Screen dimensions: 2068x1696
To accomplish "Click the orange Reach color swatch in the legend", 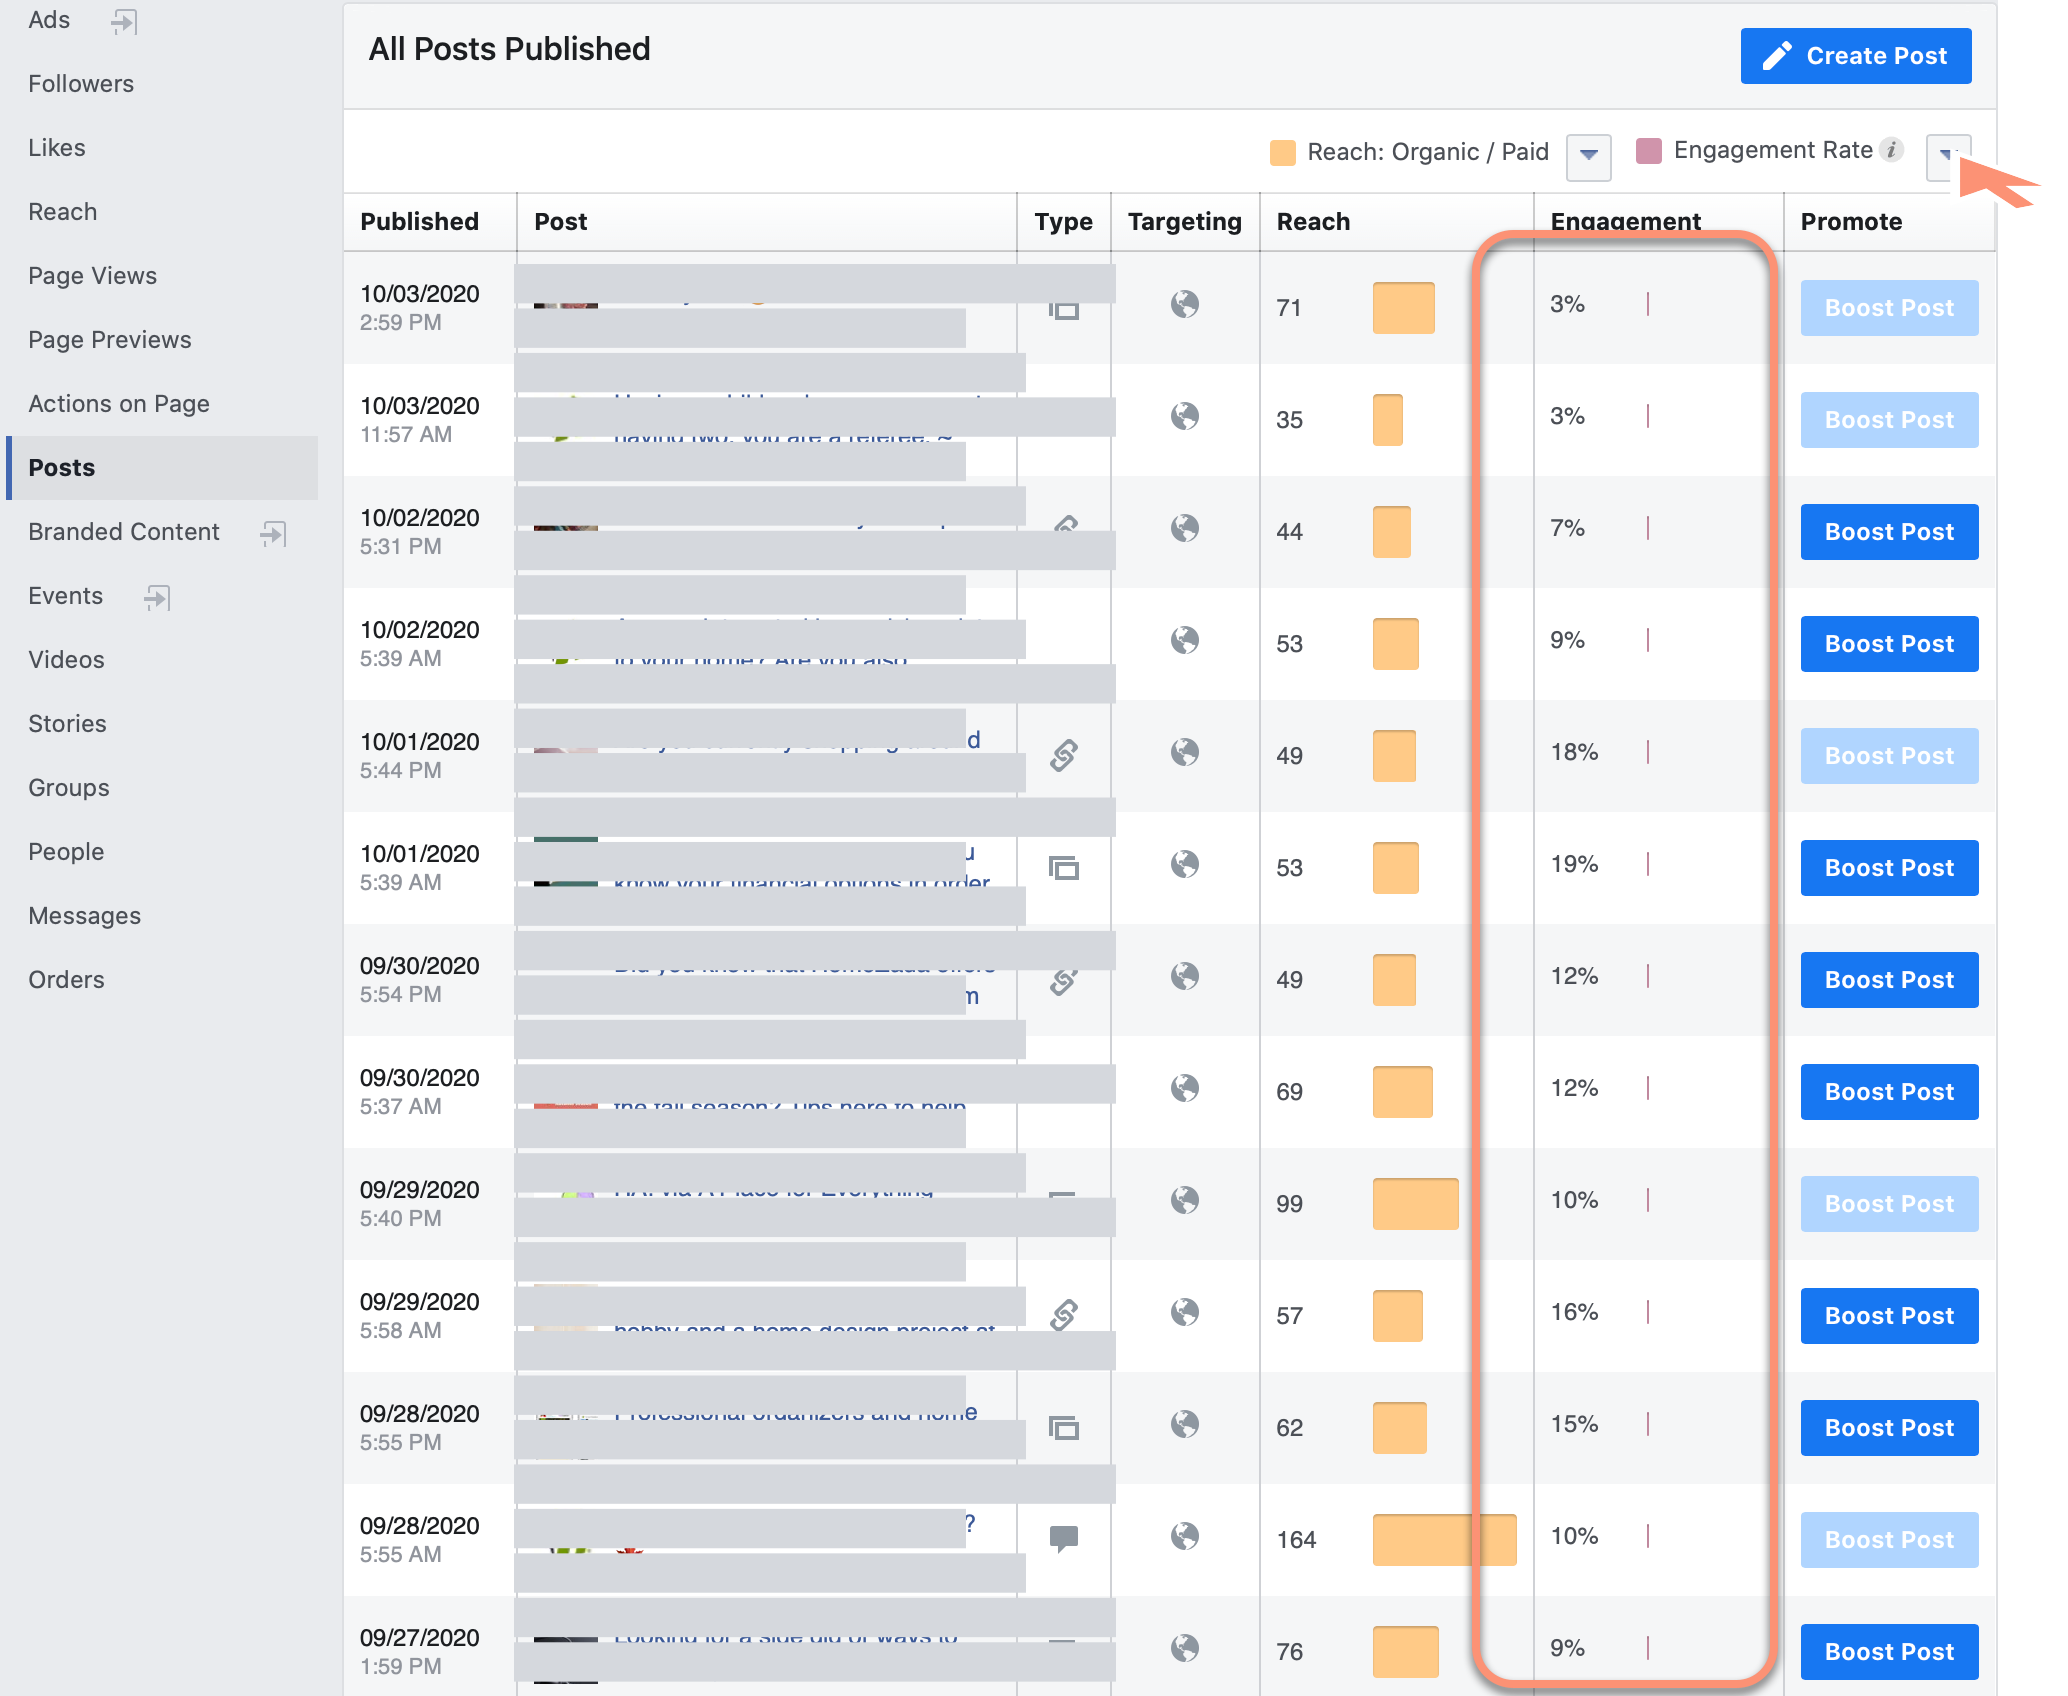I will (1283, 151).
